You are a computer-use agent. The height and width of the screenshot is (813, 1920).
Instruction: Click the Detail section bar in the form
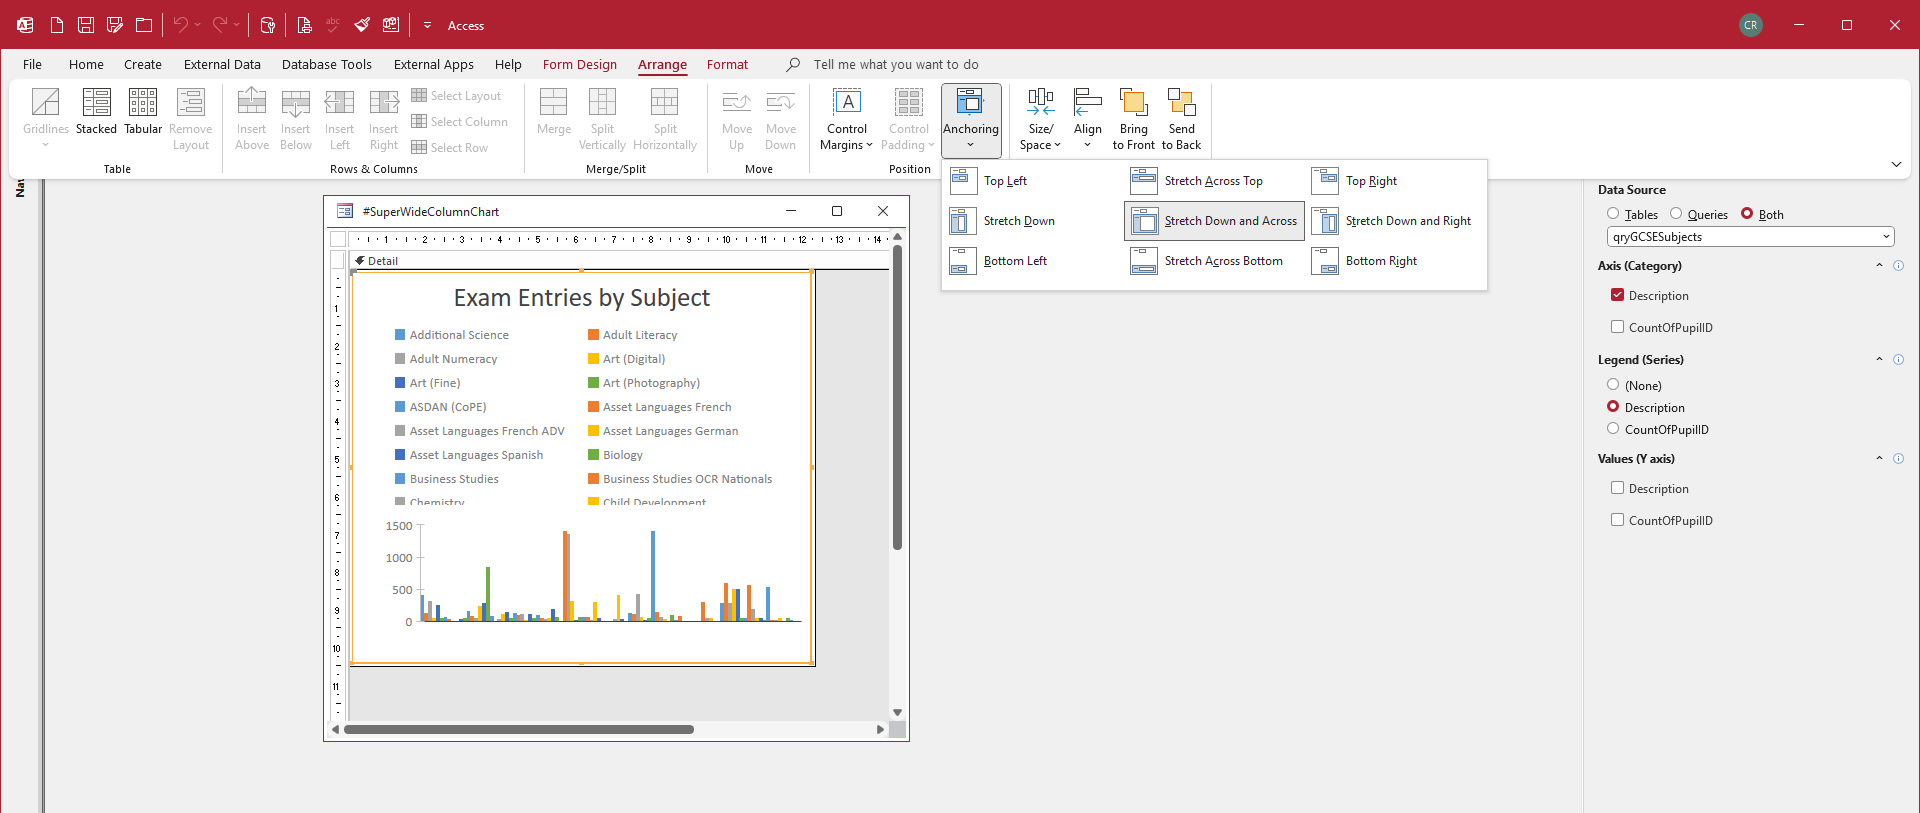[620, 261]
